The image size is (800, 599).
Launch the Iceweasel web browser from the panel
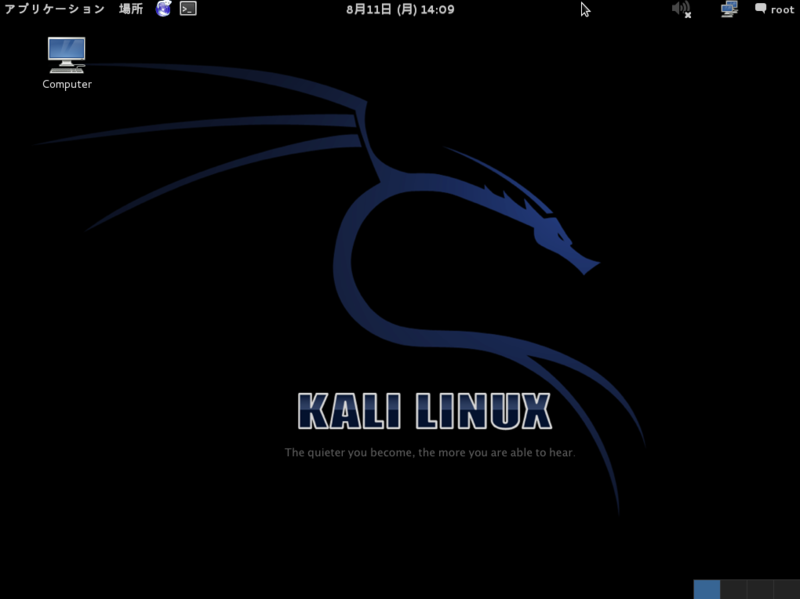click(163, 10)
